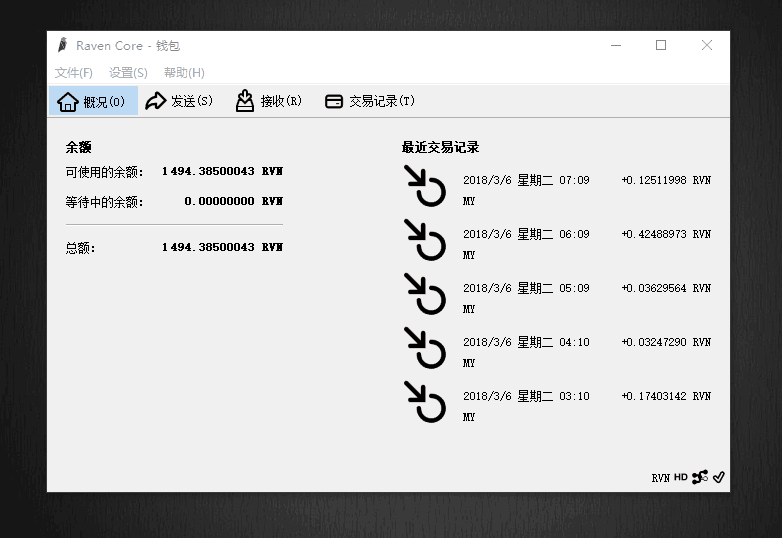Click amount +0.03247290 RVN
The height and width of the screenshot is (538, 782).
pos(666,342)
